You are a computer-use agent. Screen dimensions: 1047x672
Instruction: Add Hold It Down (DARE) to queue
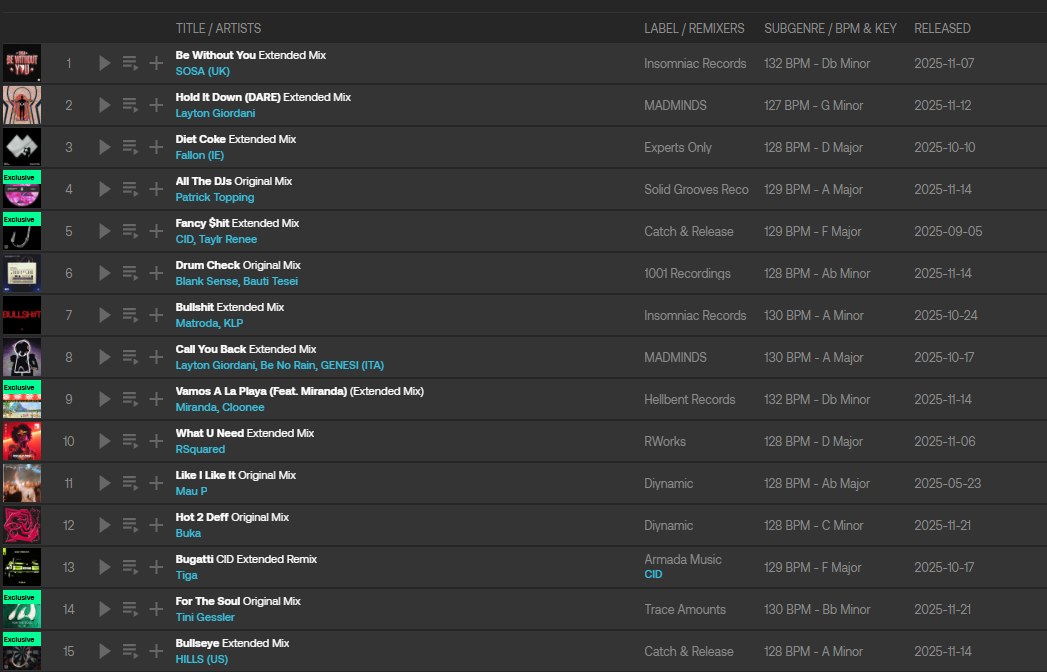coord(130,105)
